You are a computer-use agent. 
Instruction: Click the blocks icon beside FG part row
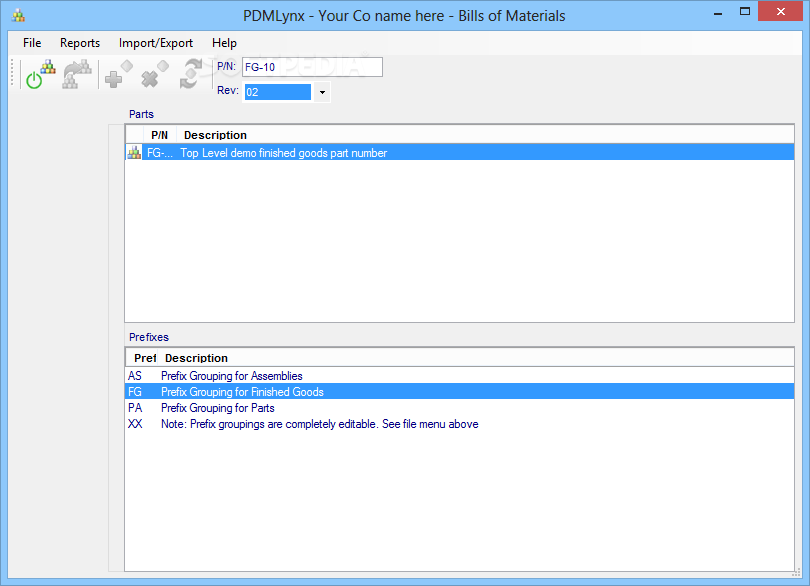tap(134, 152)
